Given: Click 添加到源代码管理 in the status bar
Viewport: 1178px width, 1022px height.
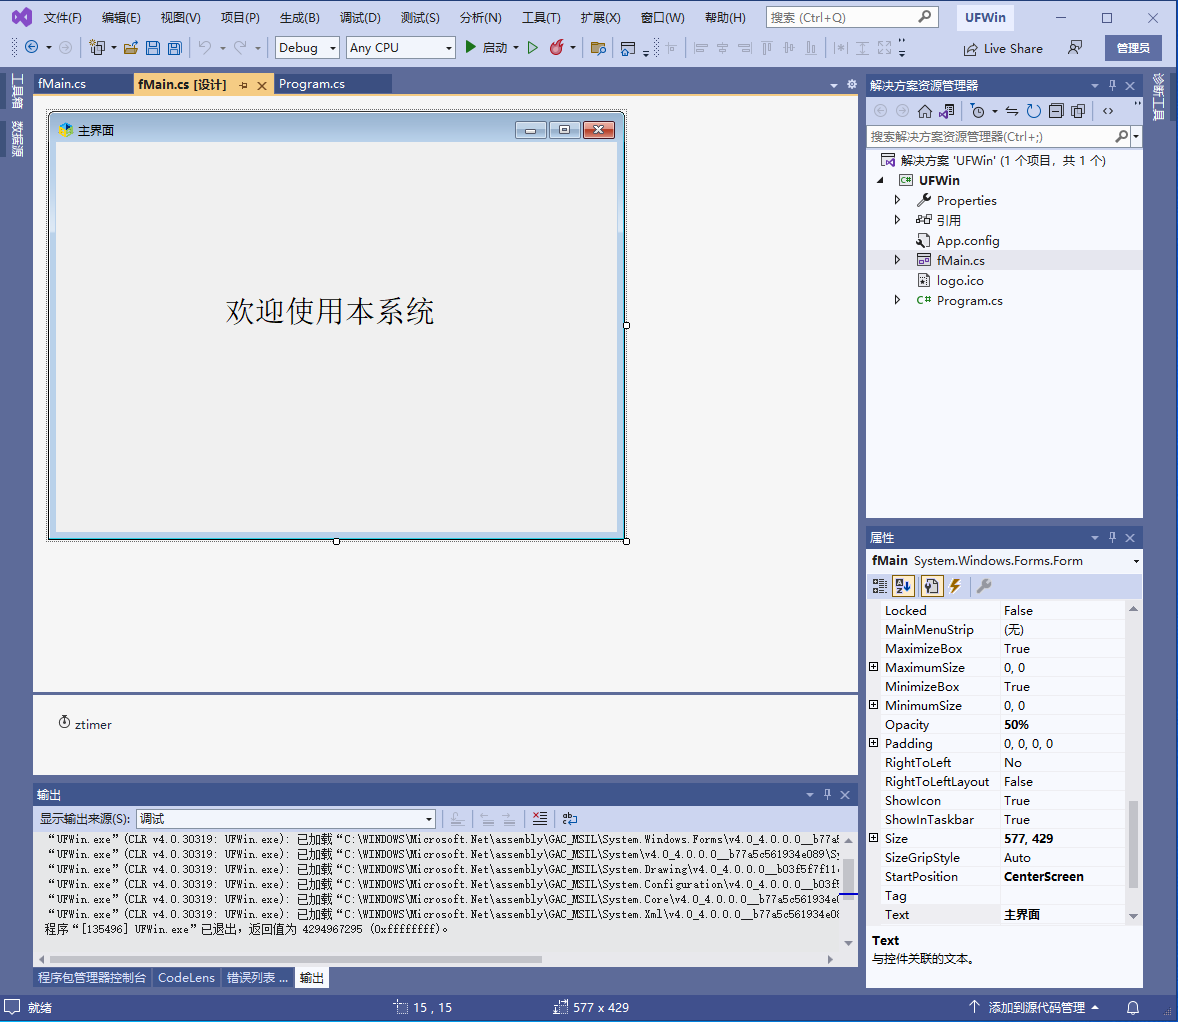Looking at the screenshot, I should [1036, 1008].
